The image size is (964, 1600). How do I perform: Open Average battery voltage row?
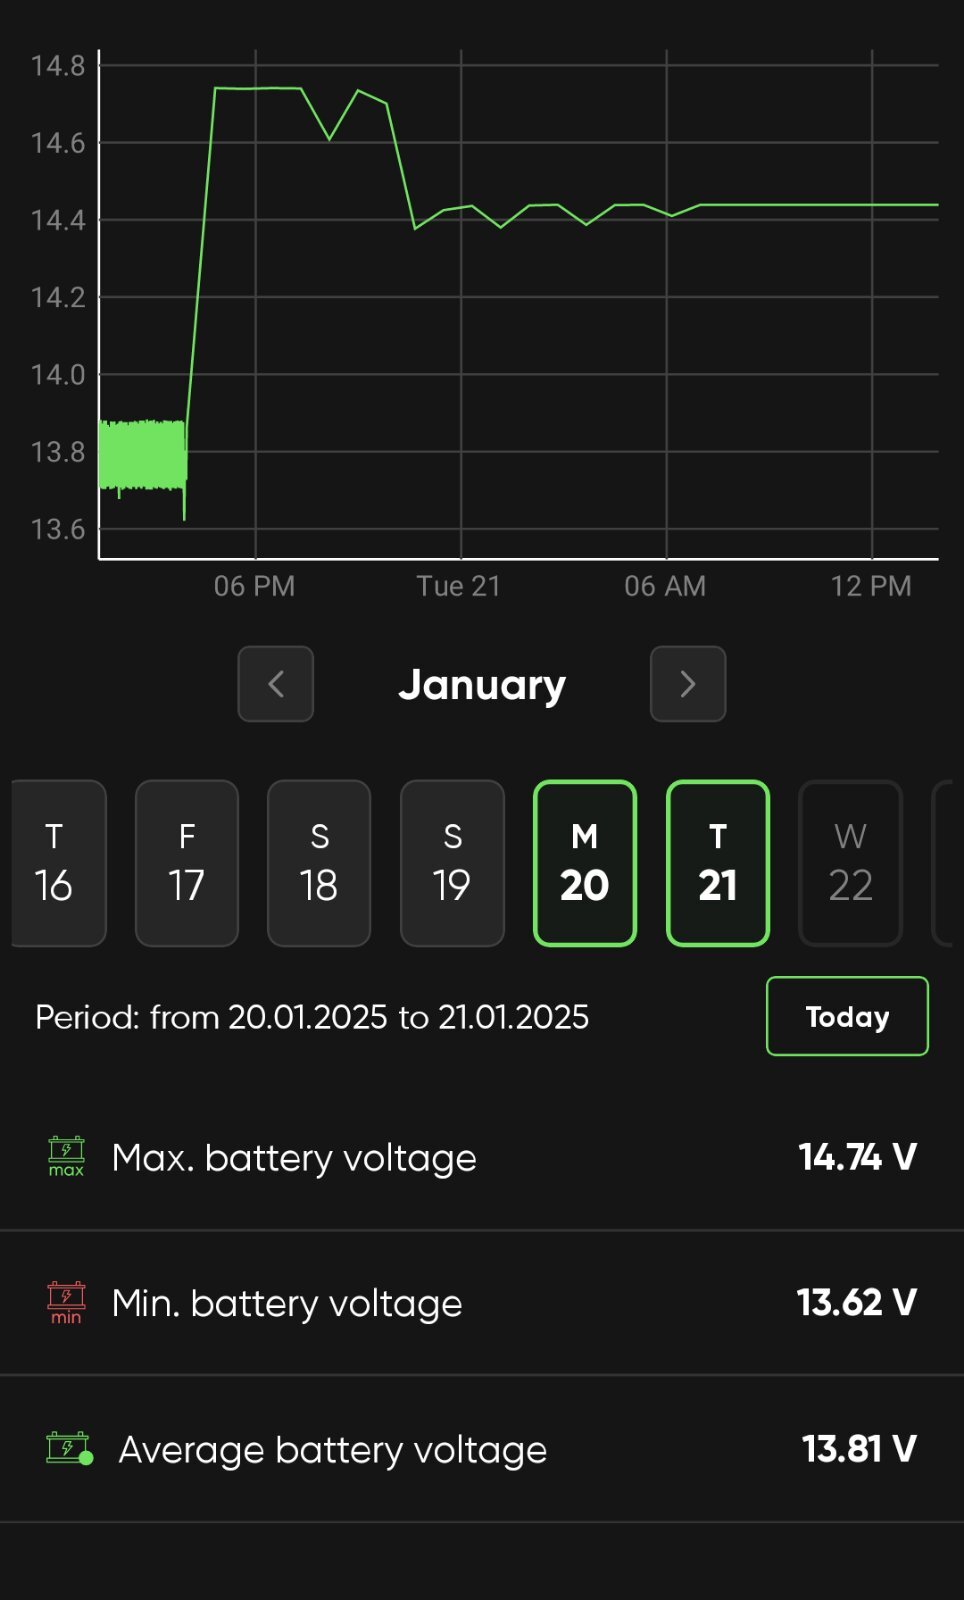coord(482,1449)
